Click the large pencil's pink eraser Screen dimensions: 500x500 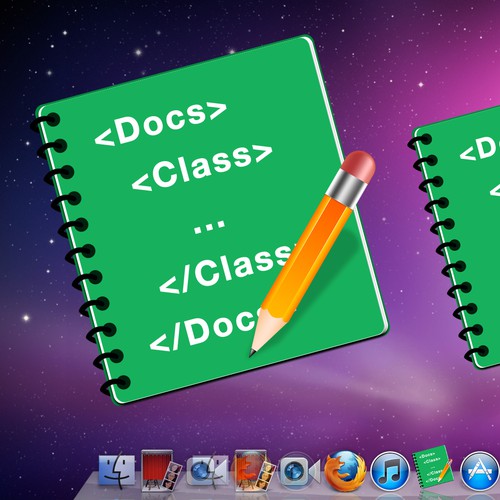point(359,166)
